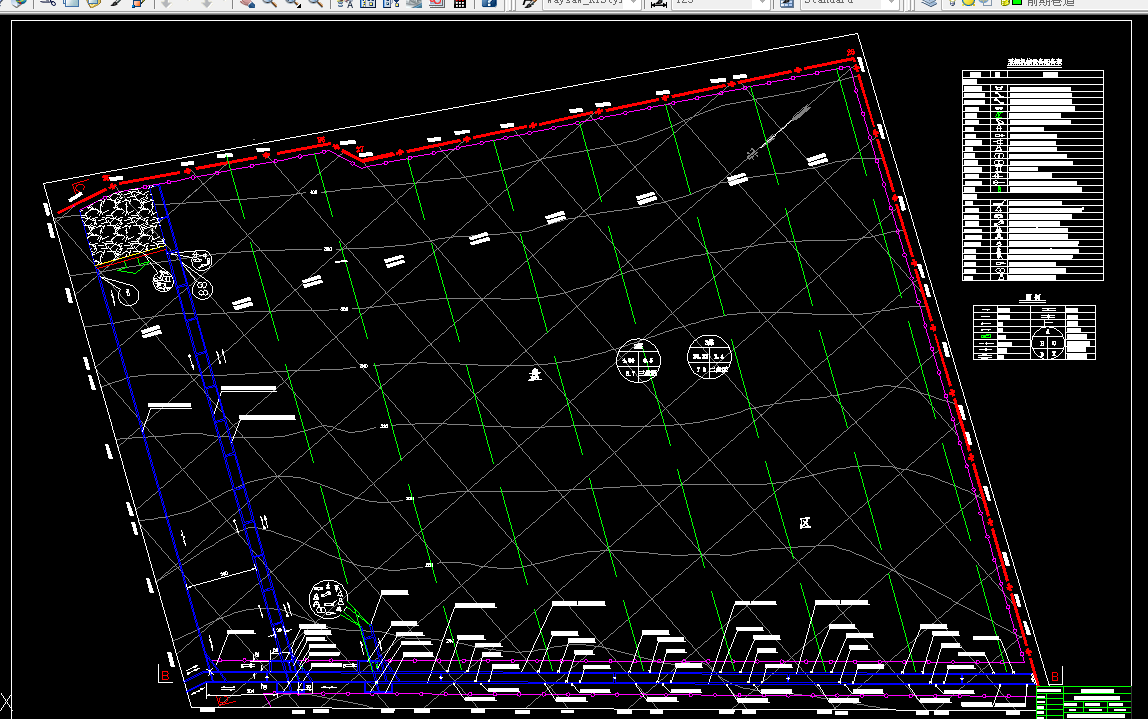This screenshot has height=719, width=1148.
Task: Click the Redo arrow icon
Action: tap(207, 3)
